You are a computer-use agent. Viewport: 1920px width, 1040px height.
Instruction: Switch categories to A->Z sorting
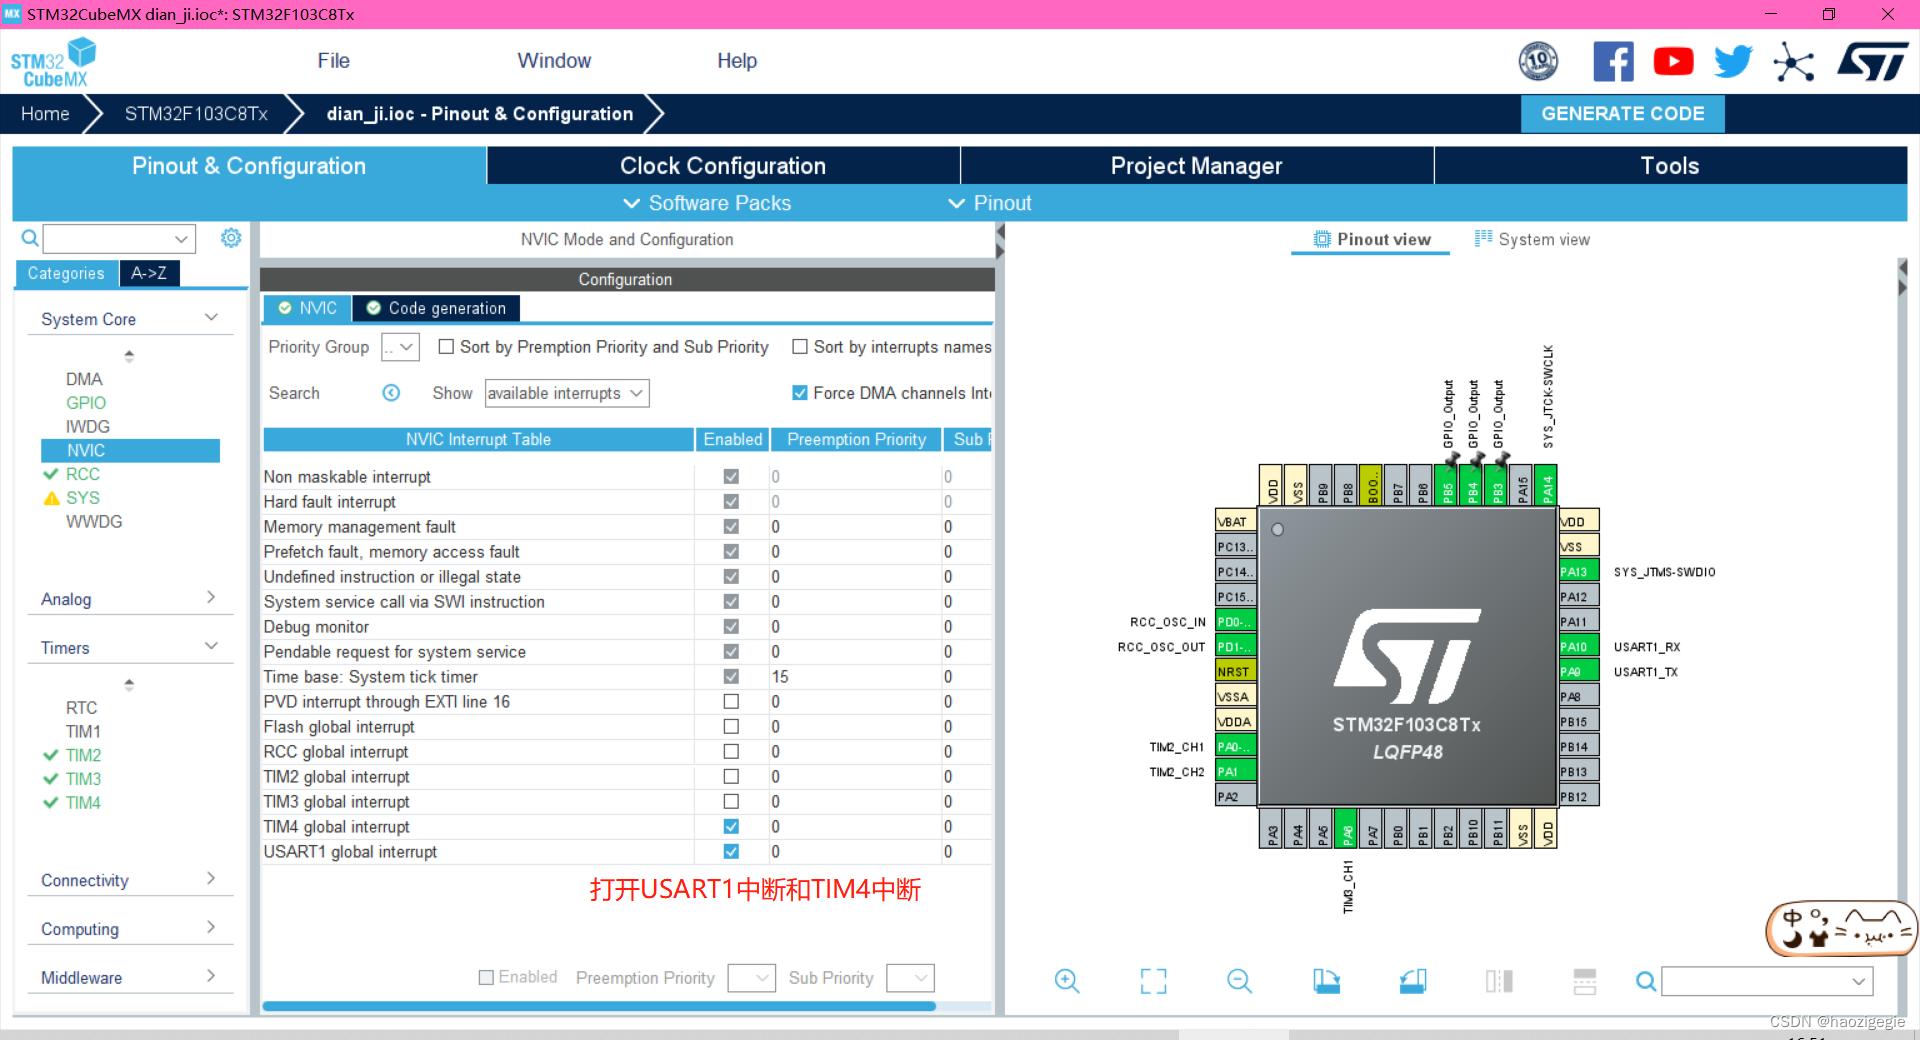pyautogui.click(x=149, y=273)
